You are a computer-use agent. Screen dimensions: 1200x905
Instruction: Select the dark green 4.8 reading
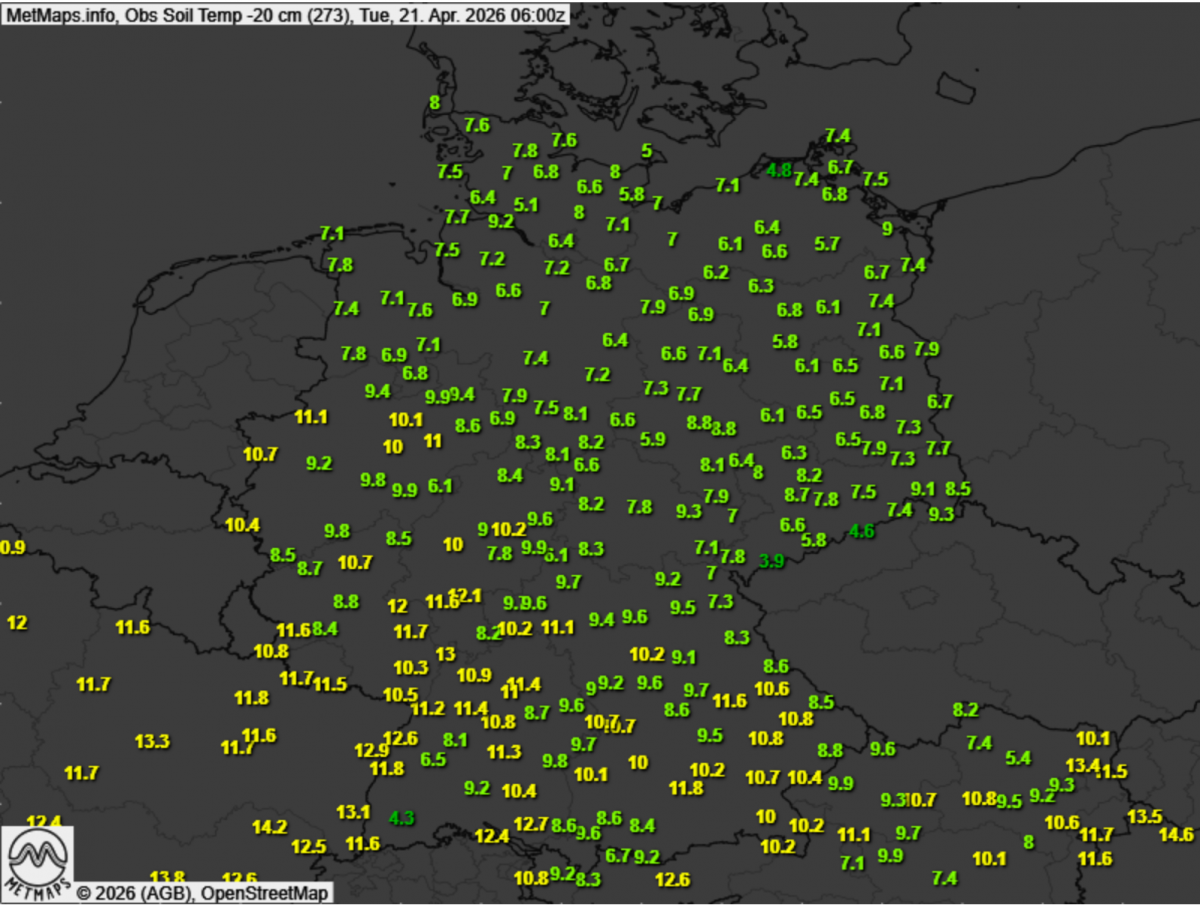[779, 170]
